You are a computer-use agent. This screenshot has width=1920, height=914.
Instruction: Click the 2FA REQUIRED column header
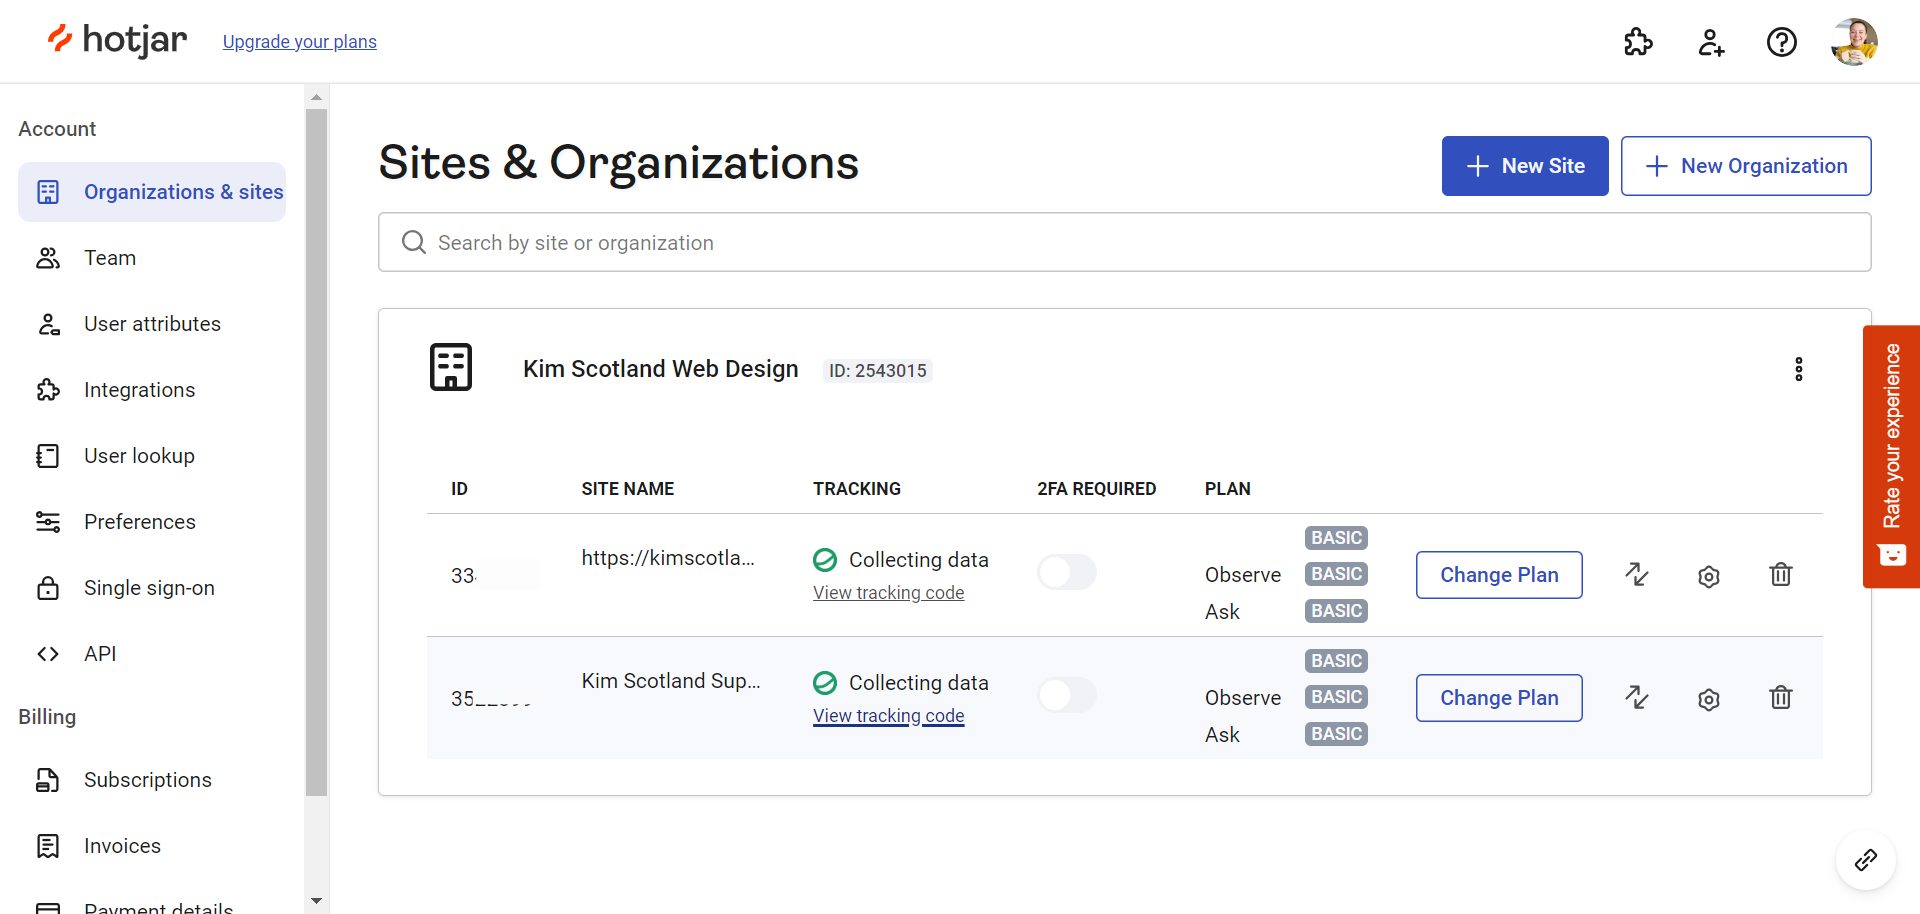click(1097, 489)
